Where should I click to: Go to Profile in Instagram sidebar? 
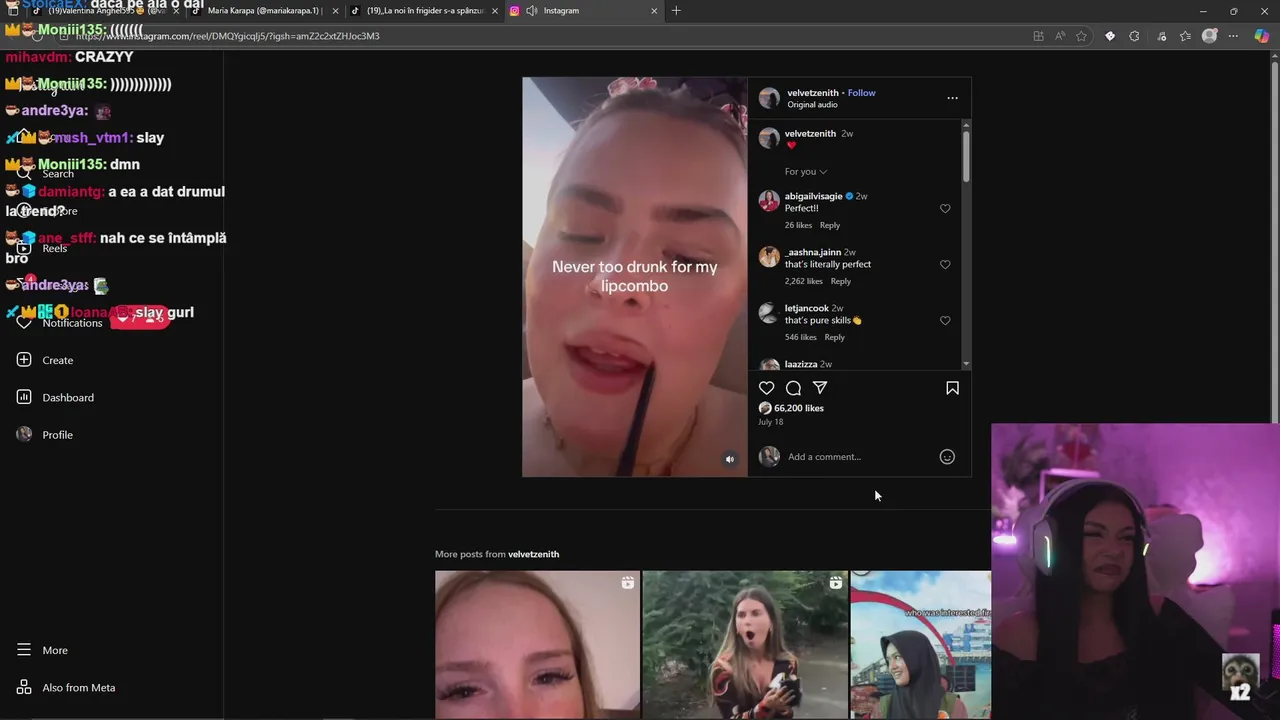point(45,435)
